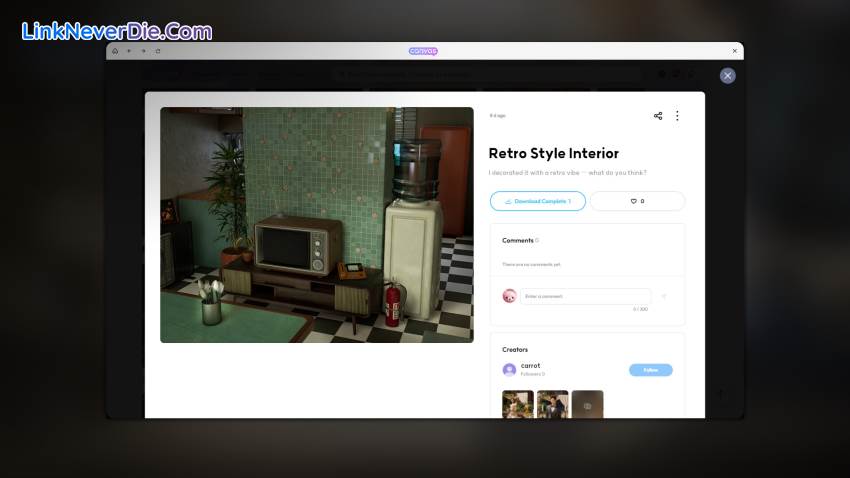This screenshot has width=850, height=478.
Task: Click the Retro Style Interior preview image
Action: (316, 225)
